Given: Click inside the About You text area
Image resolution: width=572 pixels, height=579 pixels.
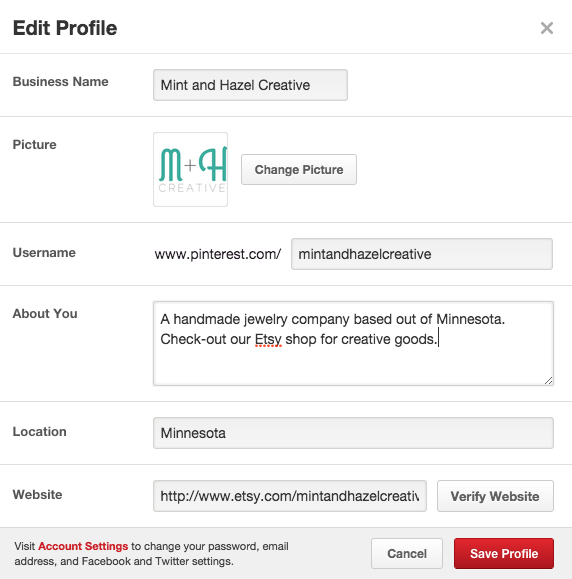Looking at the screenshot, I should pyautogui.click(x=353, y=343).
